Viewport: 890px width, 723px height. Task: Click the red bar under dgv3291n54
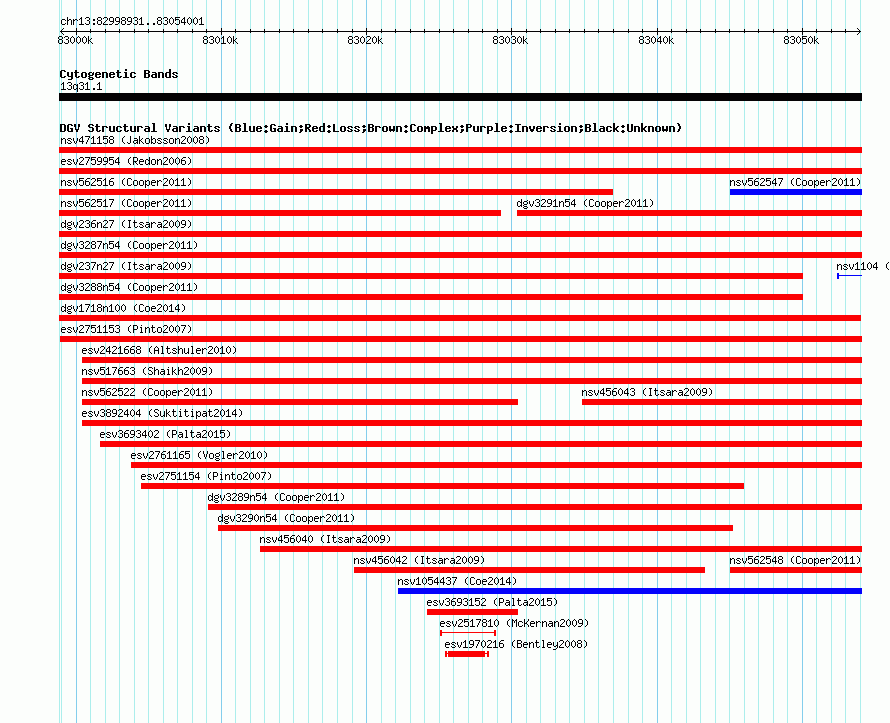(690, 213)
